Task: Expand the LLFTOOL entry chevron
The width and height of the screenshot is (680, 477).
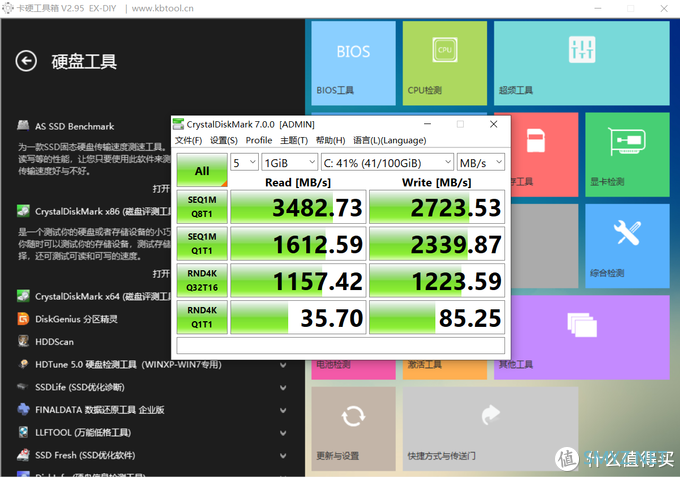Action: pos(283,433)
